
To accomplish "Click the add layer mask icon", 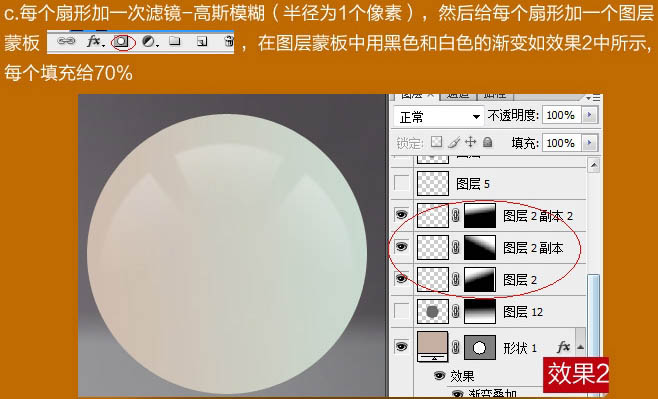I will tap(122, 42).
